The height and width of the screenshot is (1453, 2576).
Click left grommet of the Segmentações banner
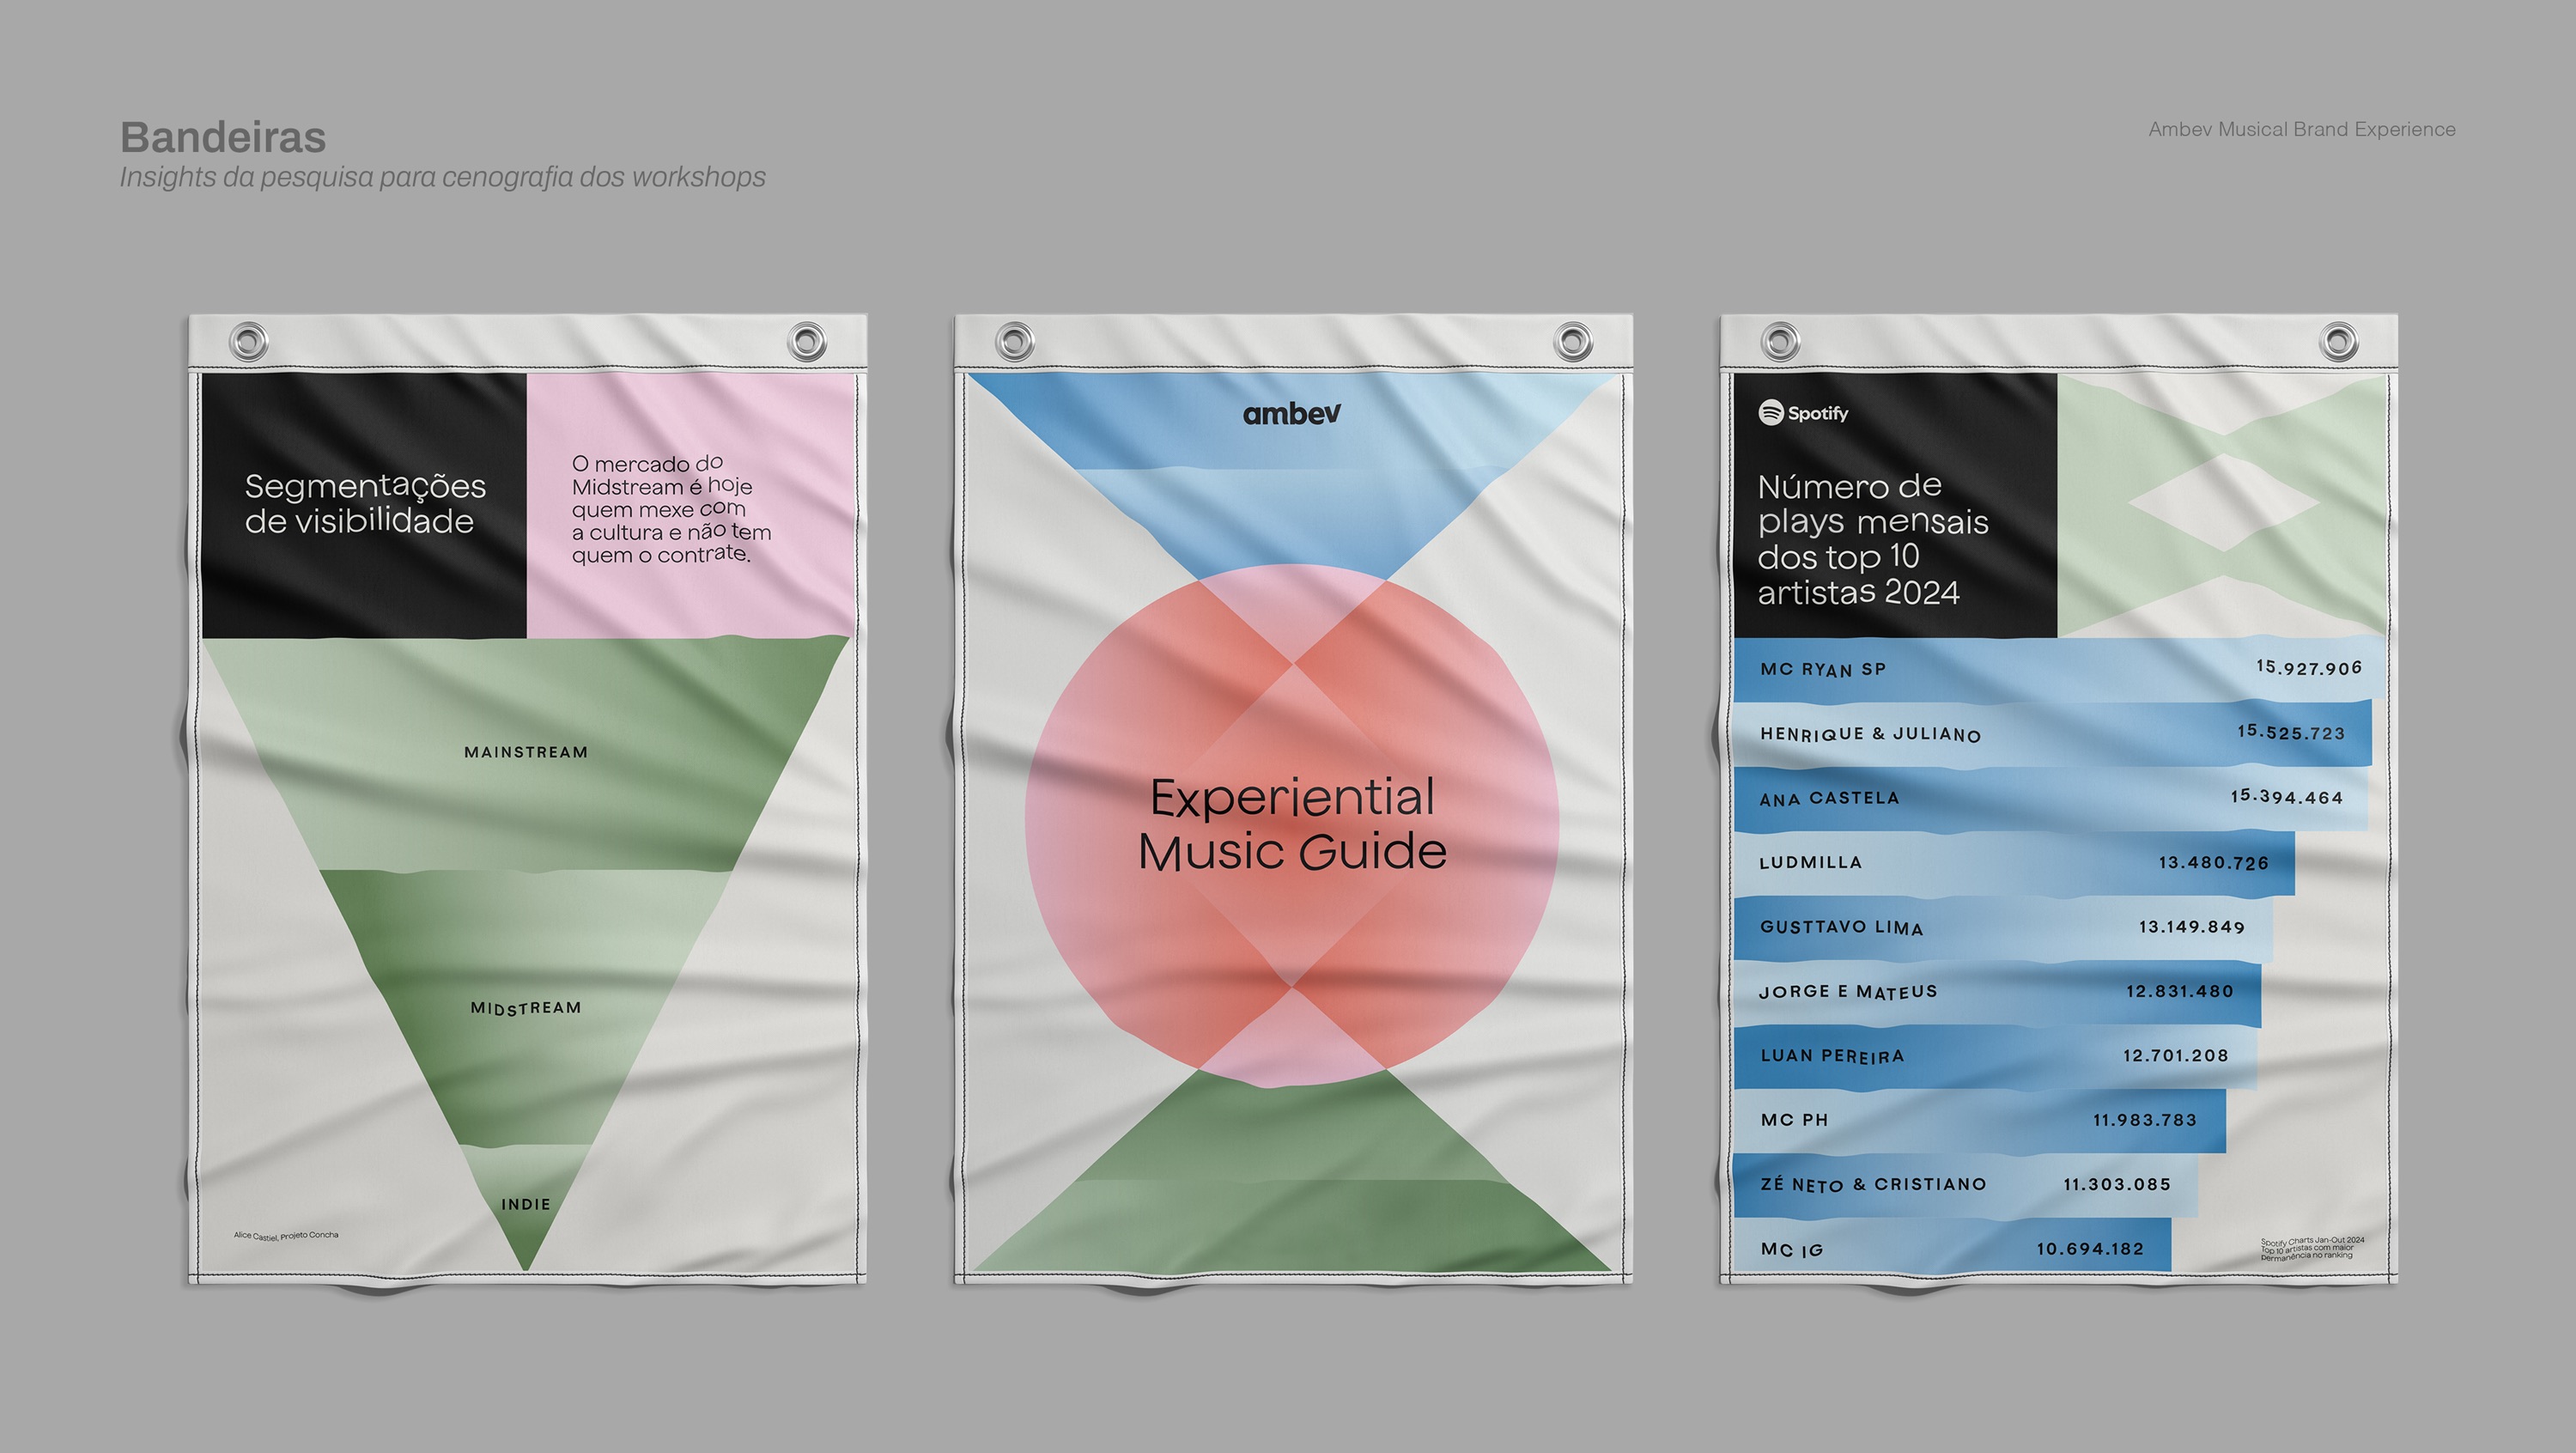pyautogui.click(x=249, y=341)
